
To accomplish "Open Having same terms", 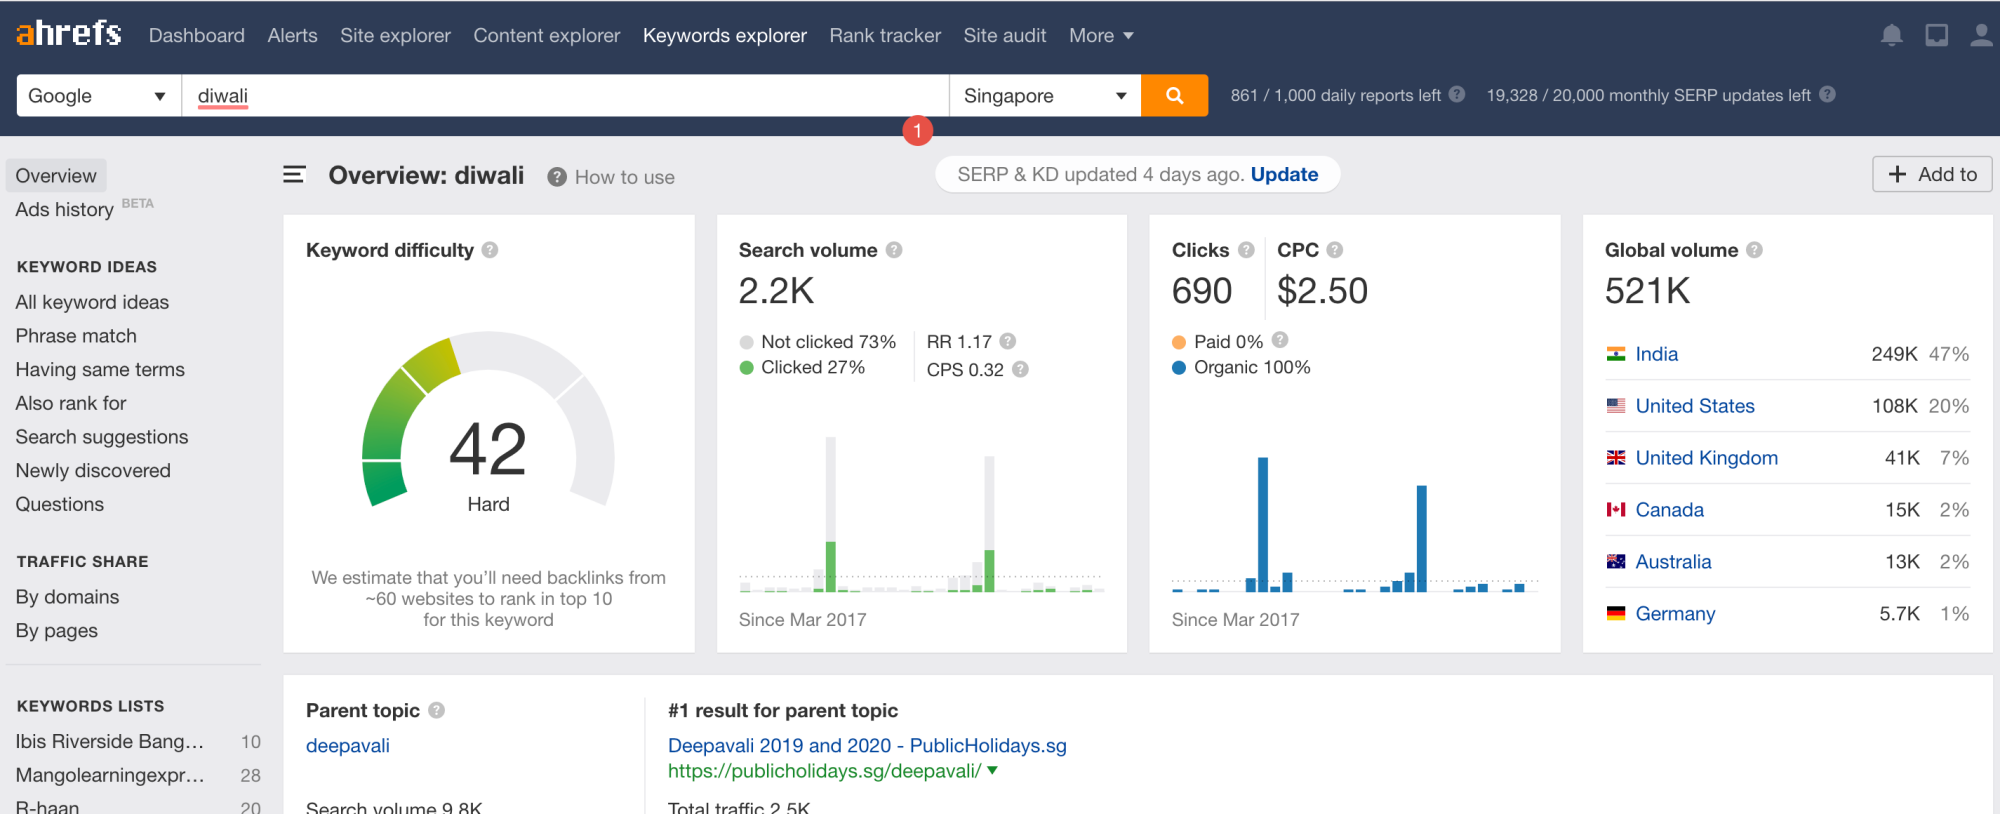I will coord(100,369).
